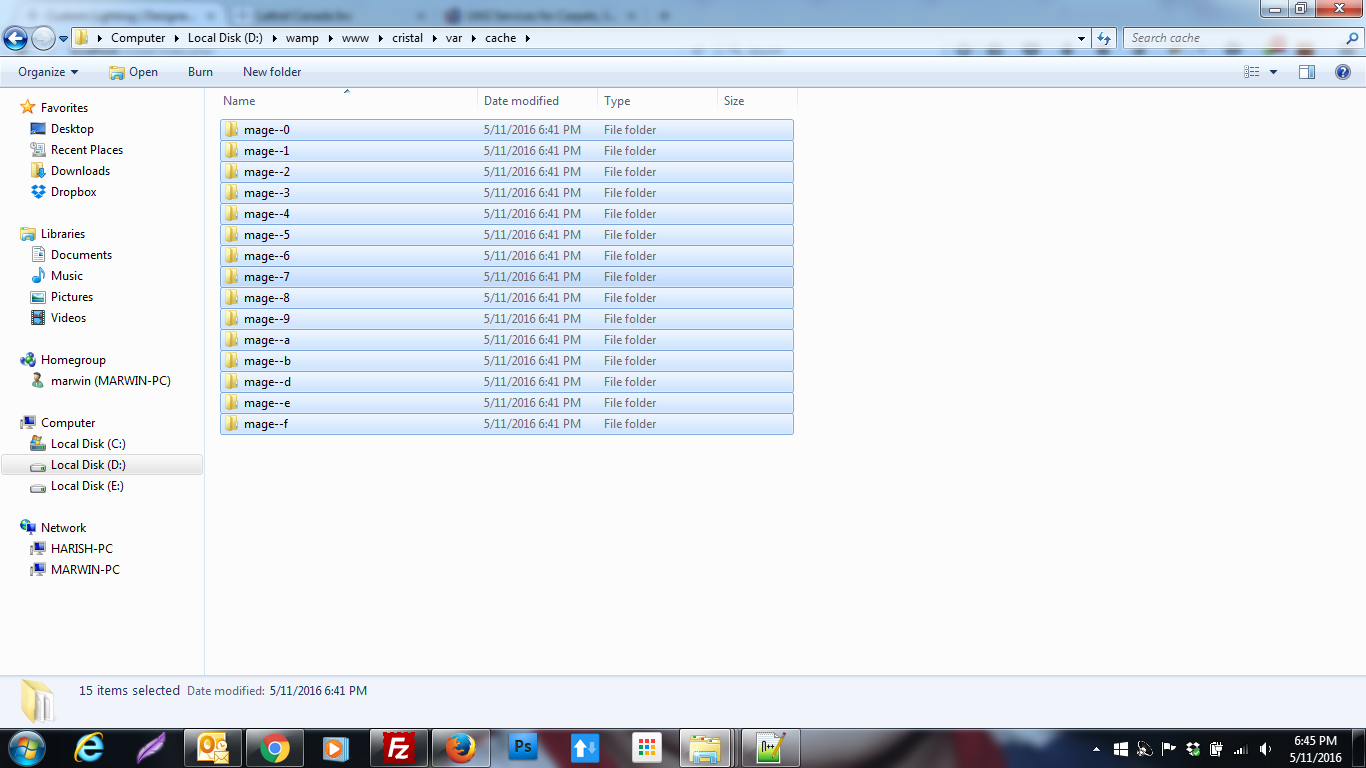
Task: Toggle the preview pane icon
Action: [1306, 72]
